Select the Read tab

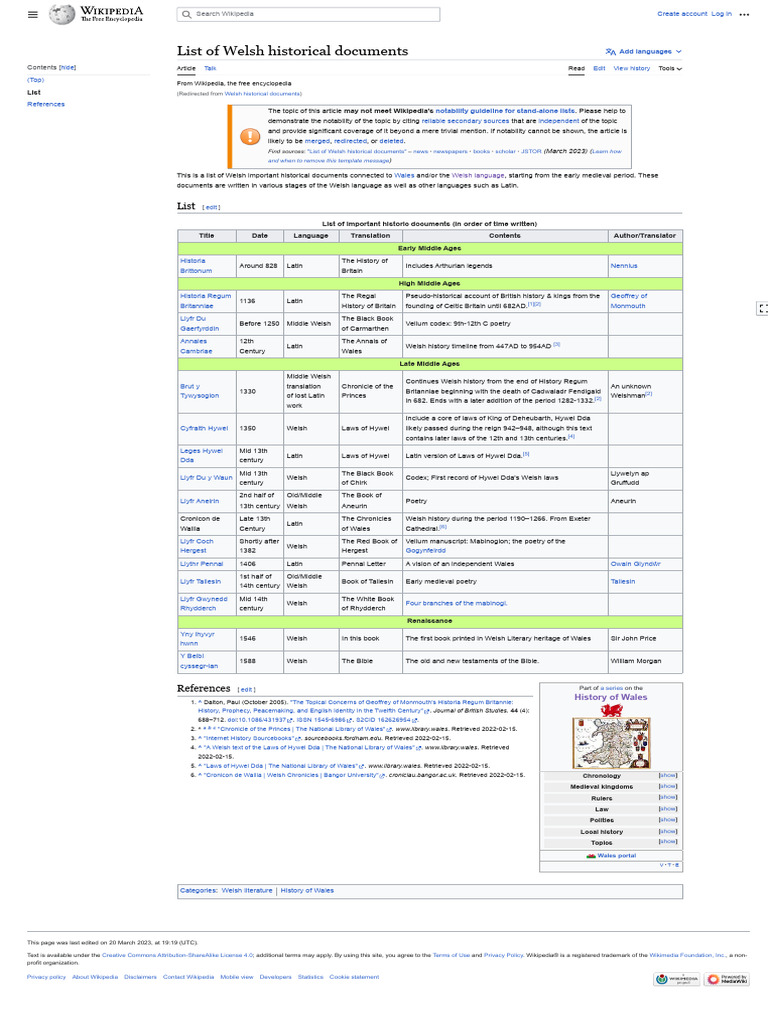tap(576, 69)
